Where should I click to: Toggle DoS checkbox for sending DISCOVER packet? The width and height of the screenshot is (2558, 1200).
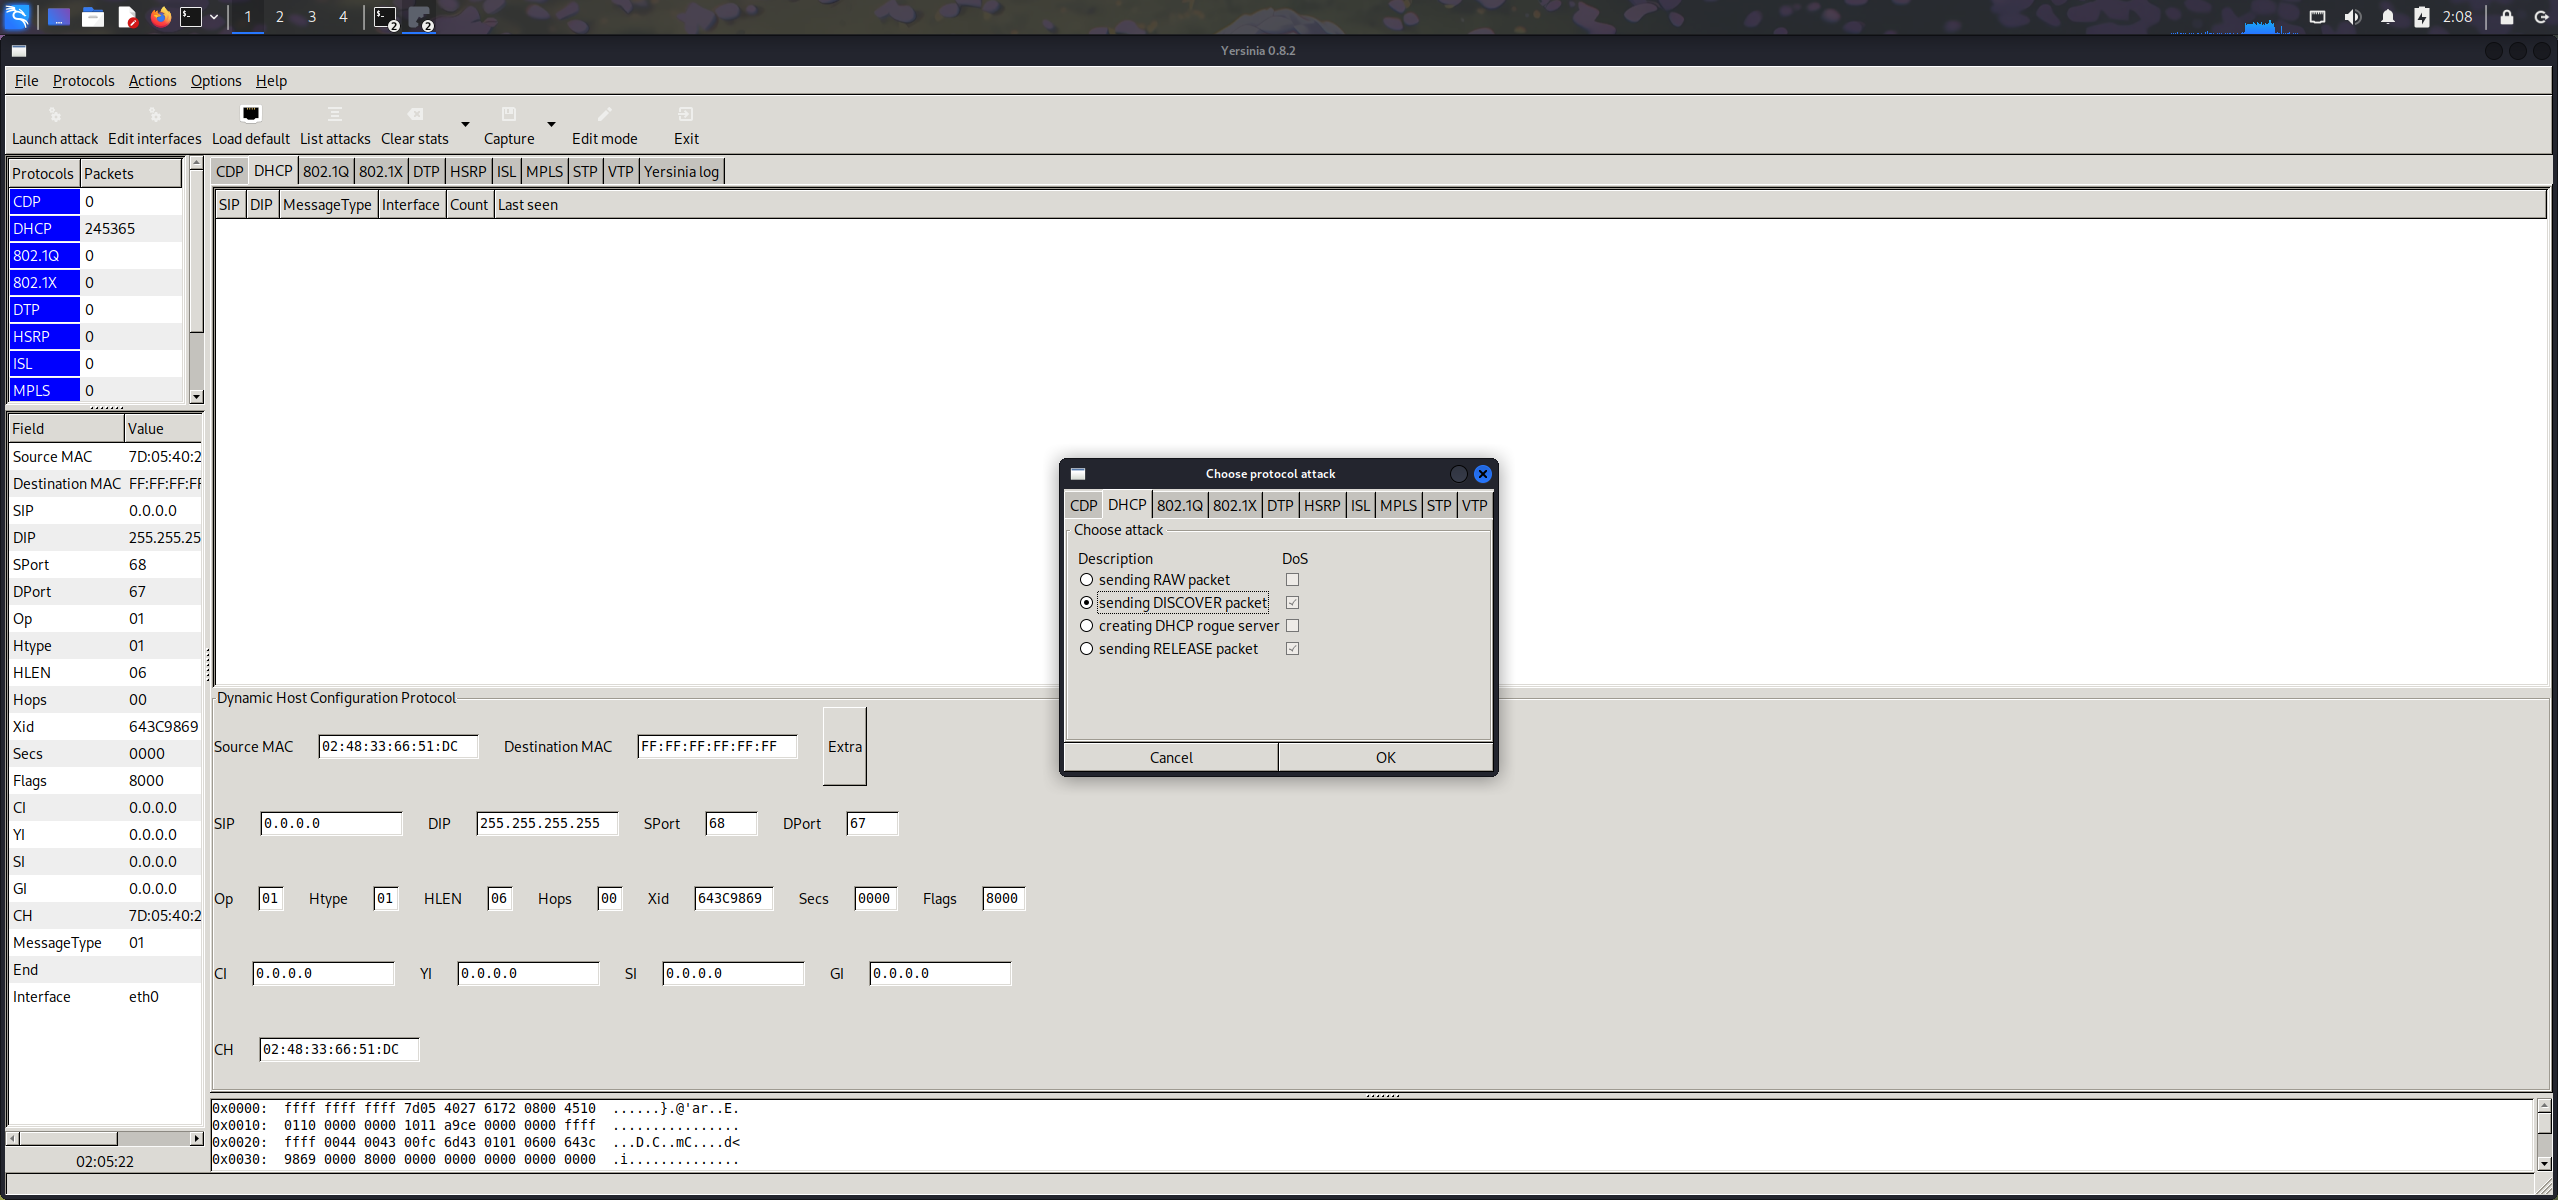pyautogui.click(x=1292, y=603)
